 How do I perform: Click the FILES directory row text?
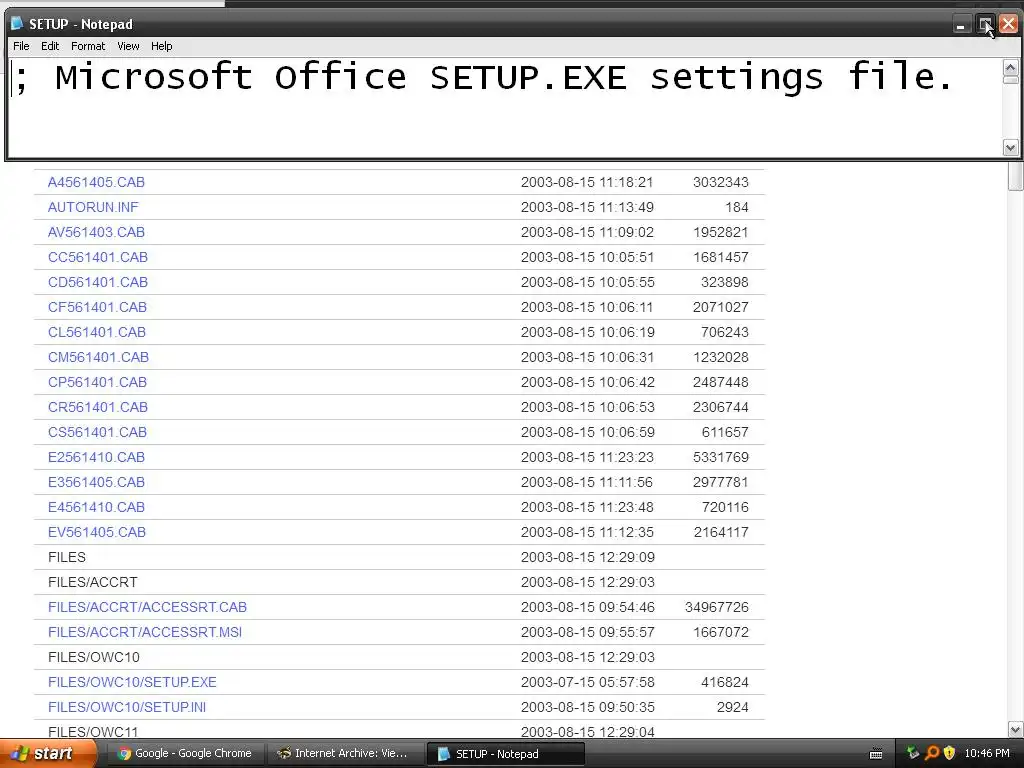[x=67, y=557]
